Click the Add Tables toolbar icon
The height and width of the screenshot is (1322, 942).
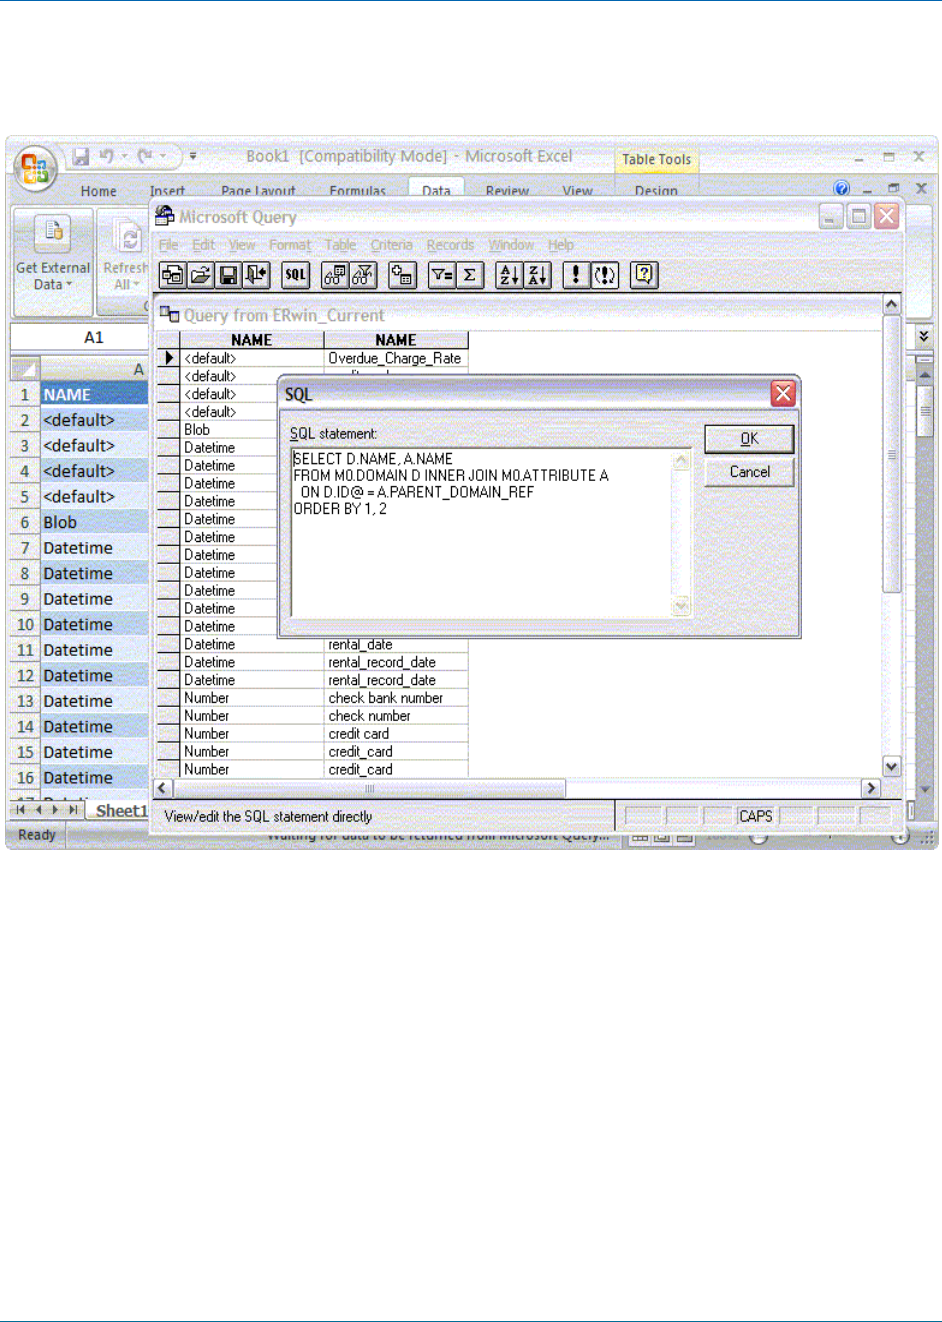tap(402, 275)
